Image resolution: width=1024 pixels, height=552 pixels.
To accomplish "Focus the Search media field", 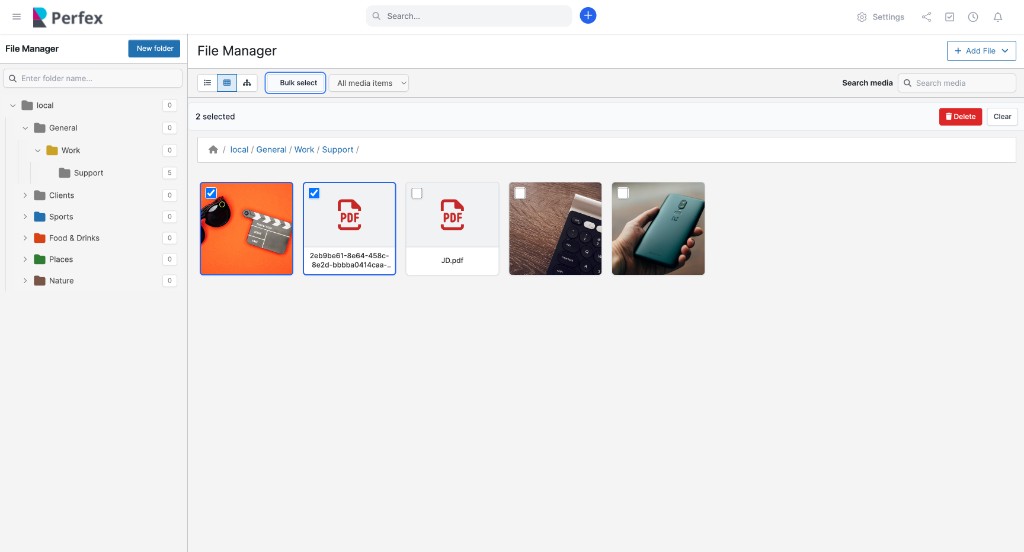I will tap(957, 83).
